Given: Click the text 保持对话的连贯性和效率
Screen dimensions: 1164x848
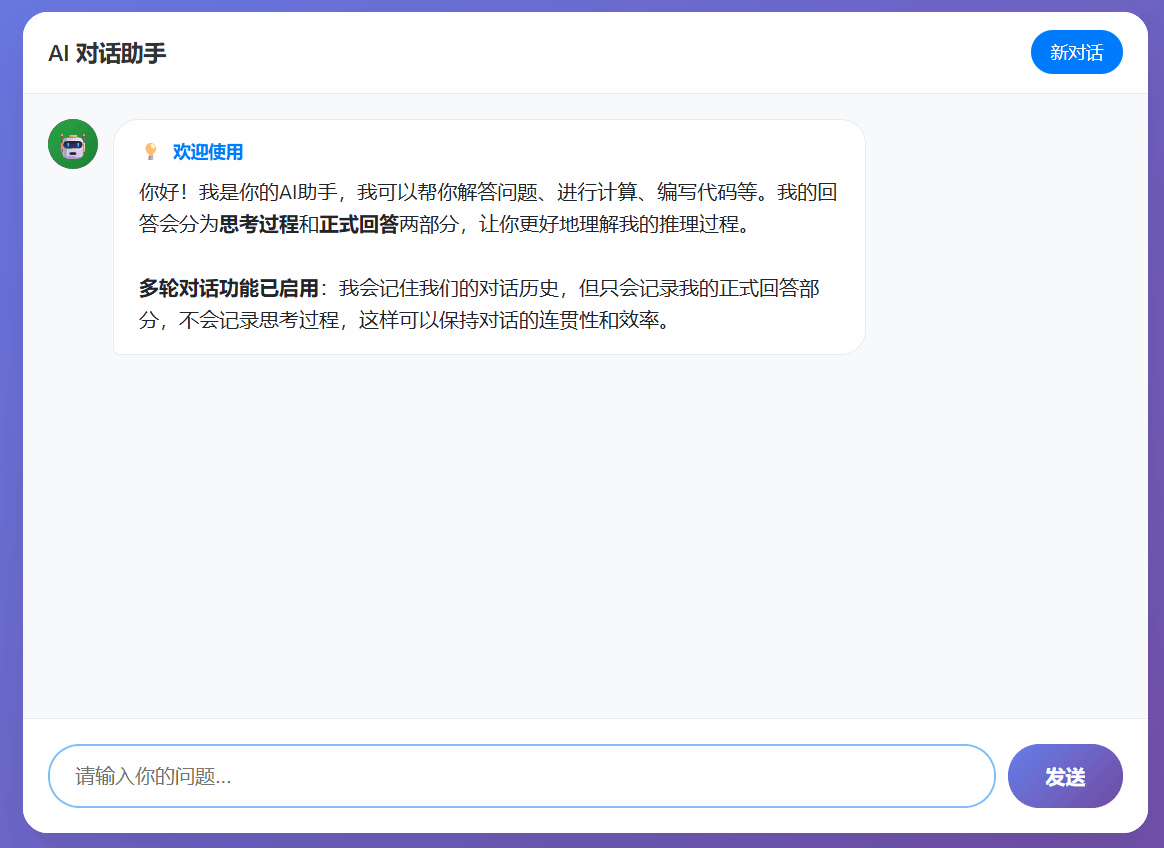Looking at the screenshot, I should (547, 321).
